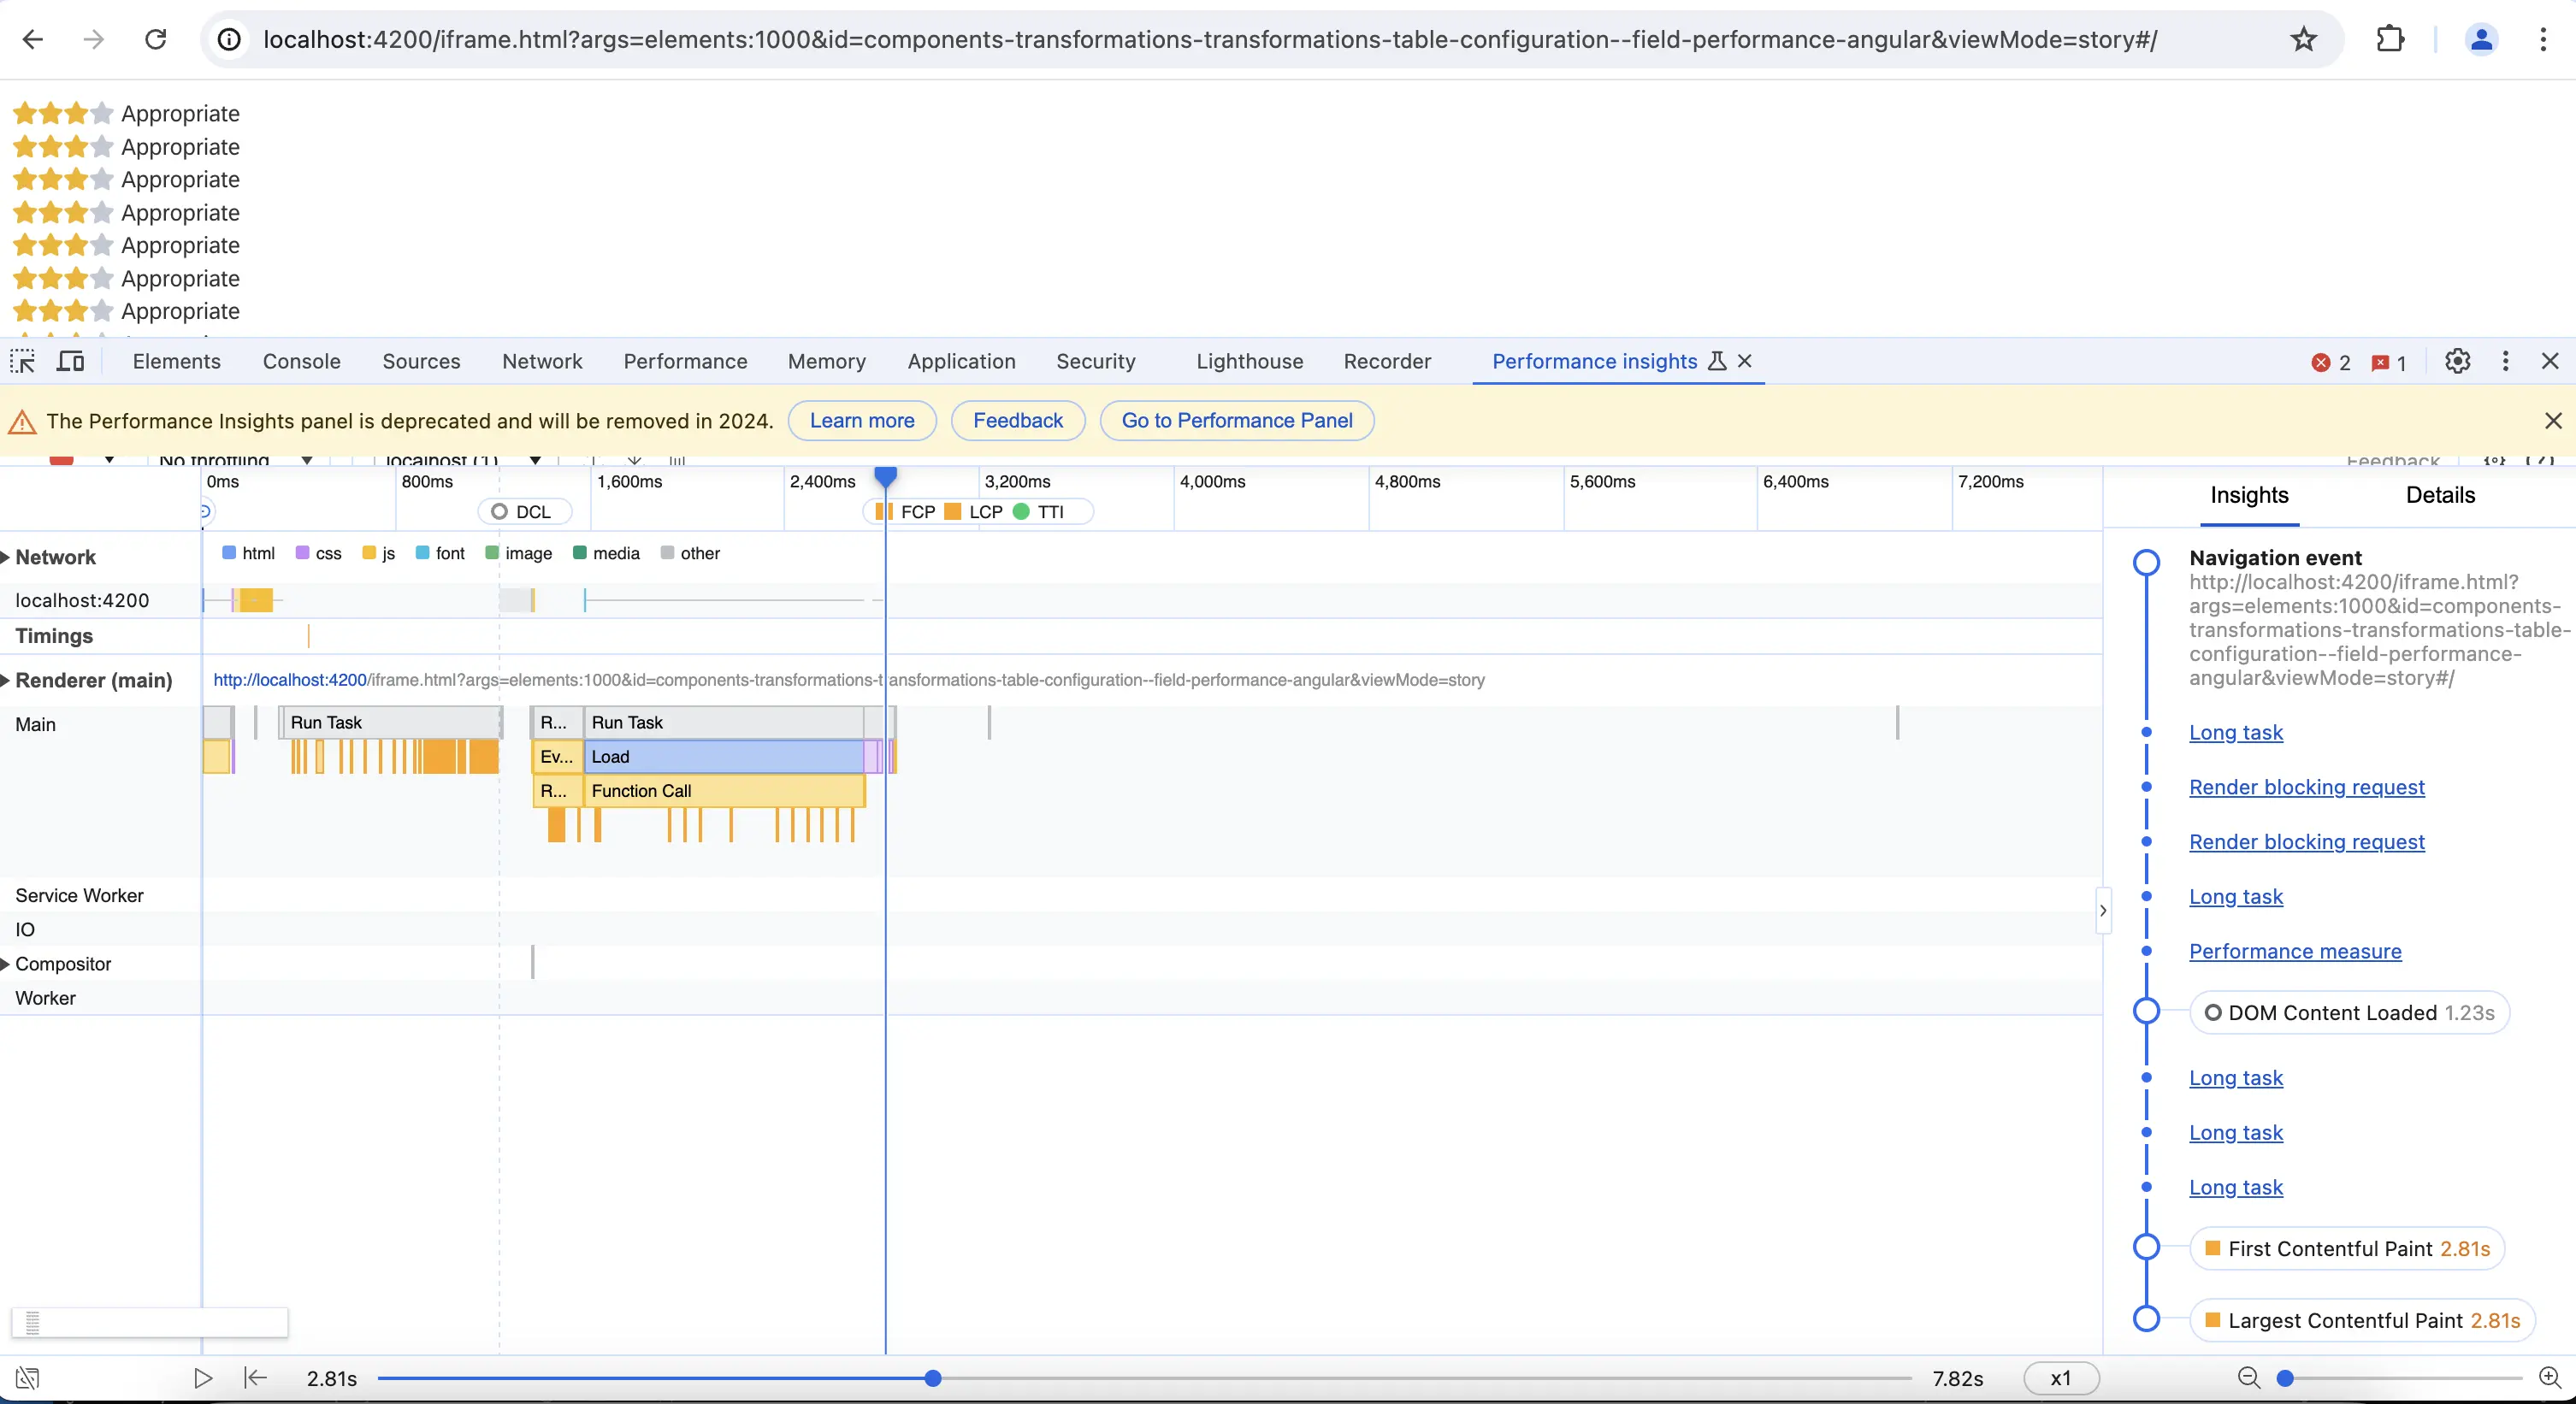Click the Long task insight item
Screen dimensions: 2576x1404
point(2237,731)
